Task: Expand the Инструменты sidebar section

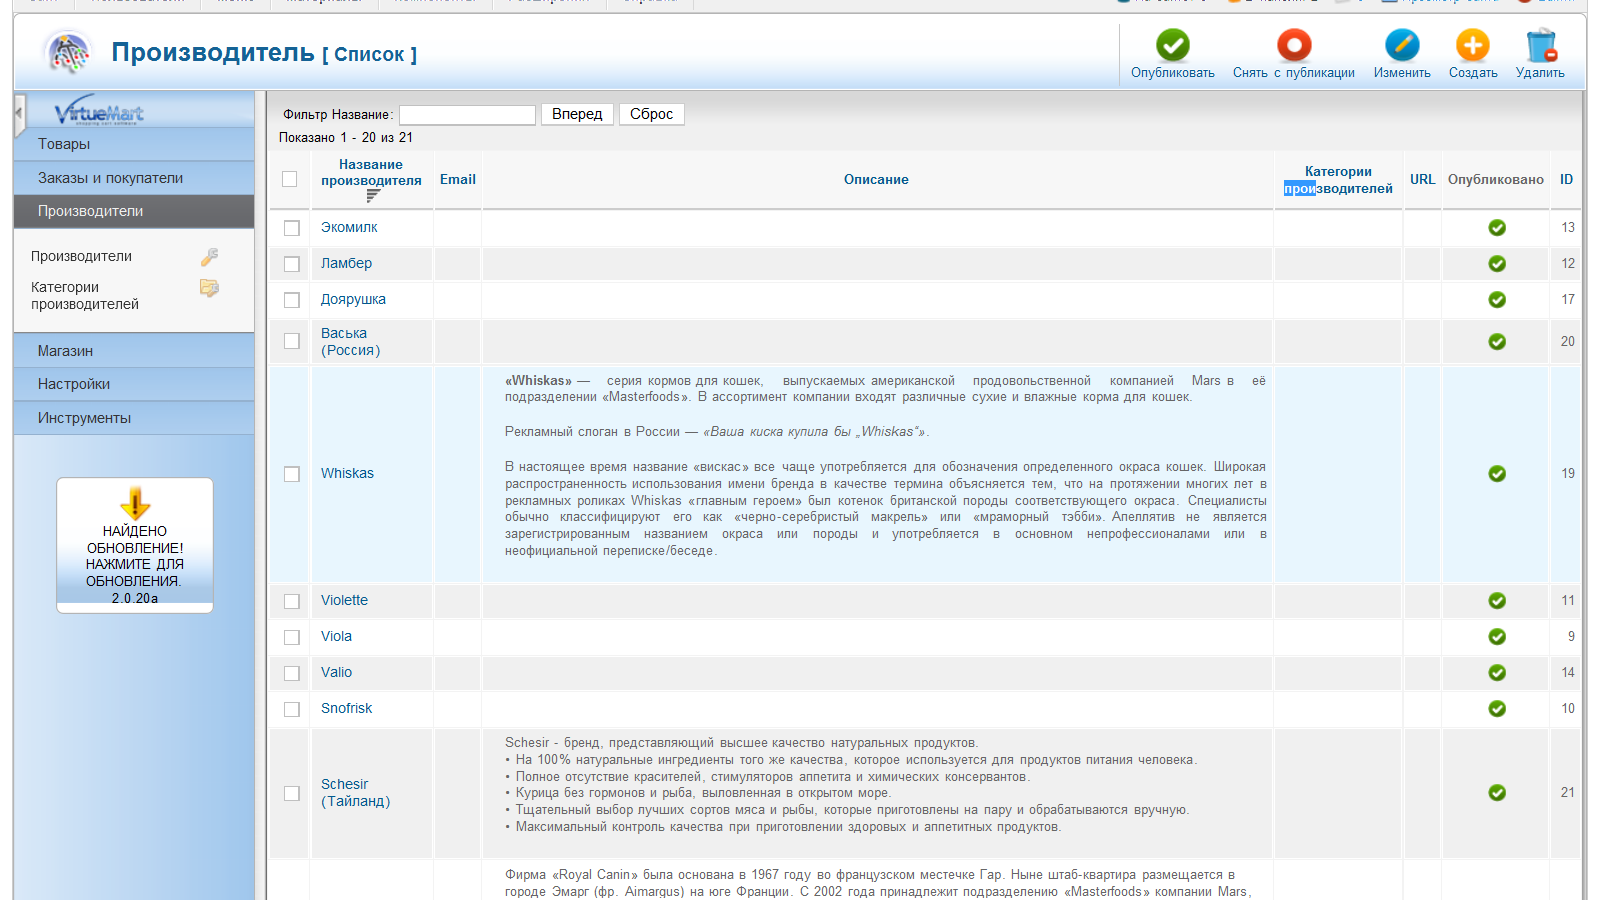Action: click(134, 418)
